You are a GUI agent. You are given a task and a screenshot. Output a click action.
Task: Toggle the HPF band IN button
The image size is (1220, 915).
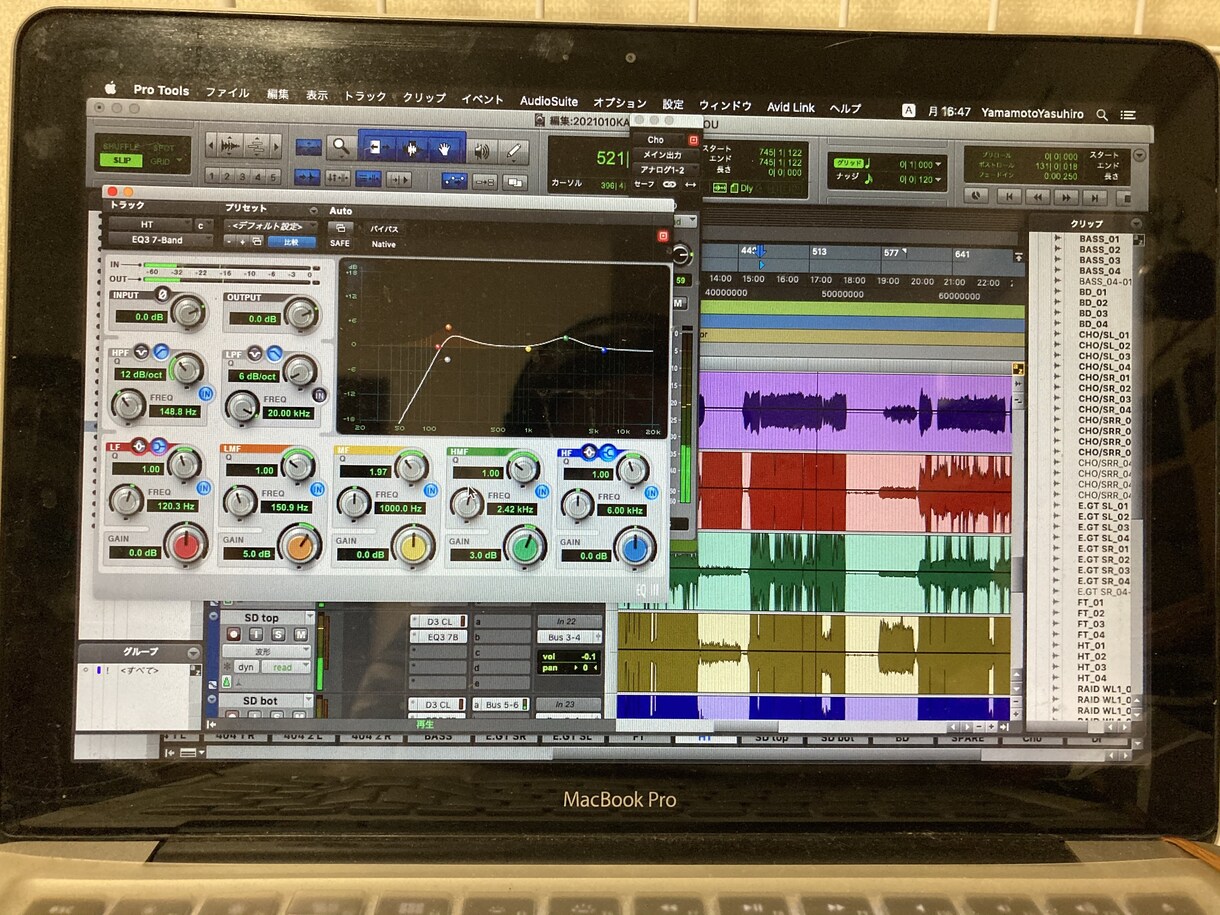(x=206, y=393)
